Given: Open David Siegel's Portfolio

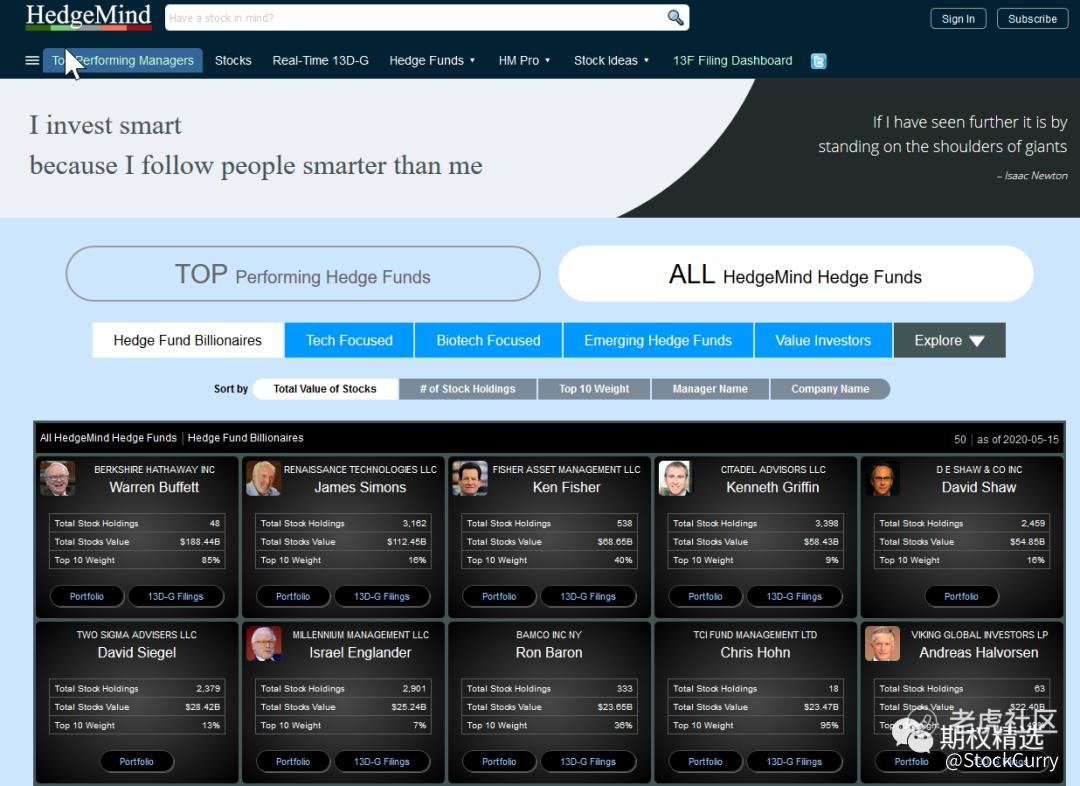Looking at the screenshot, I should pos(136,762).
